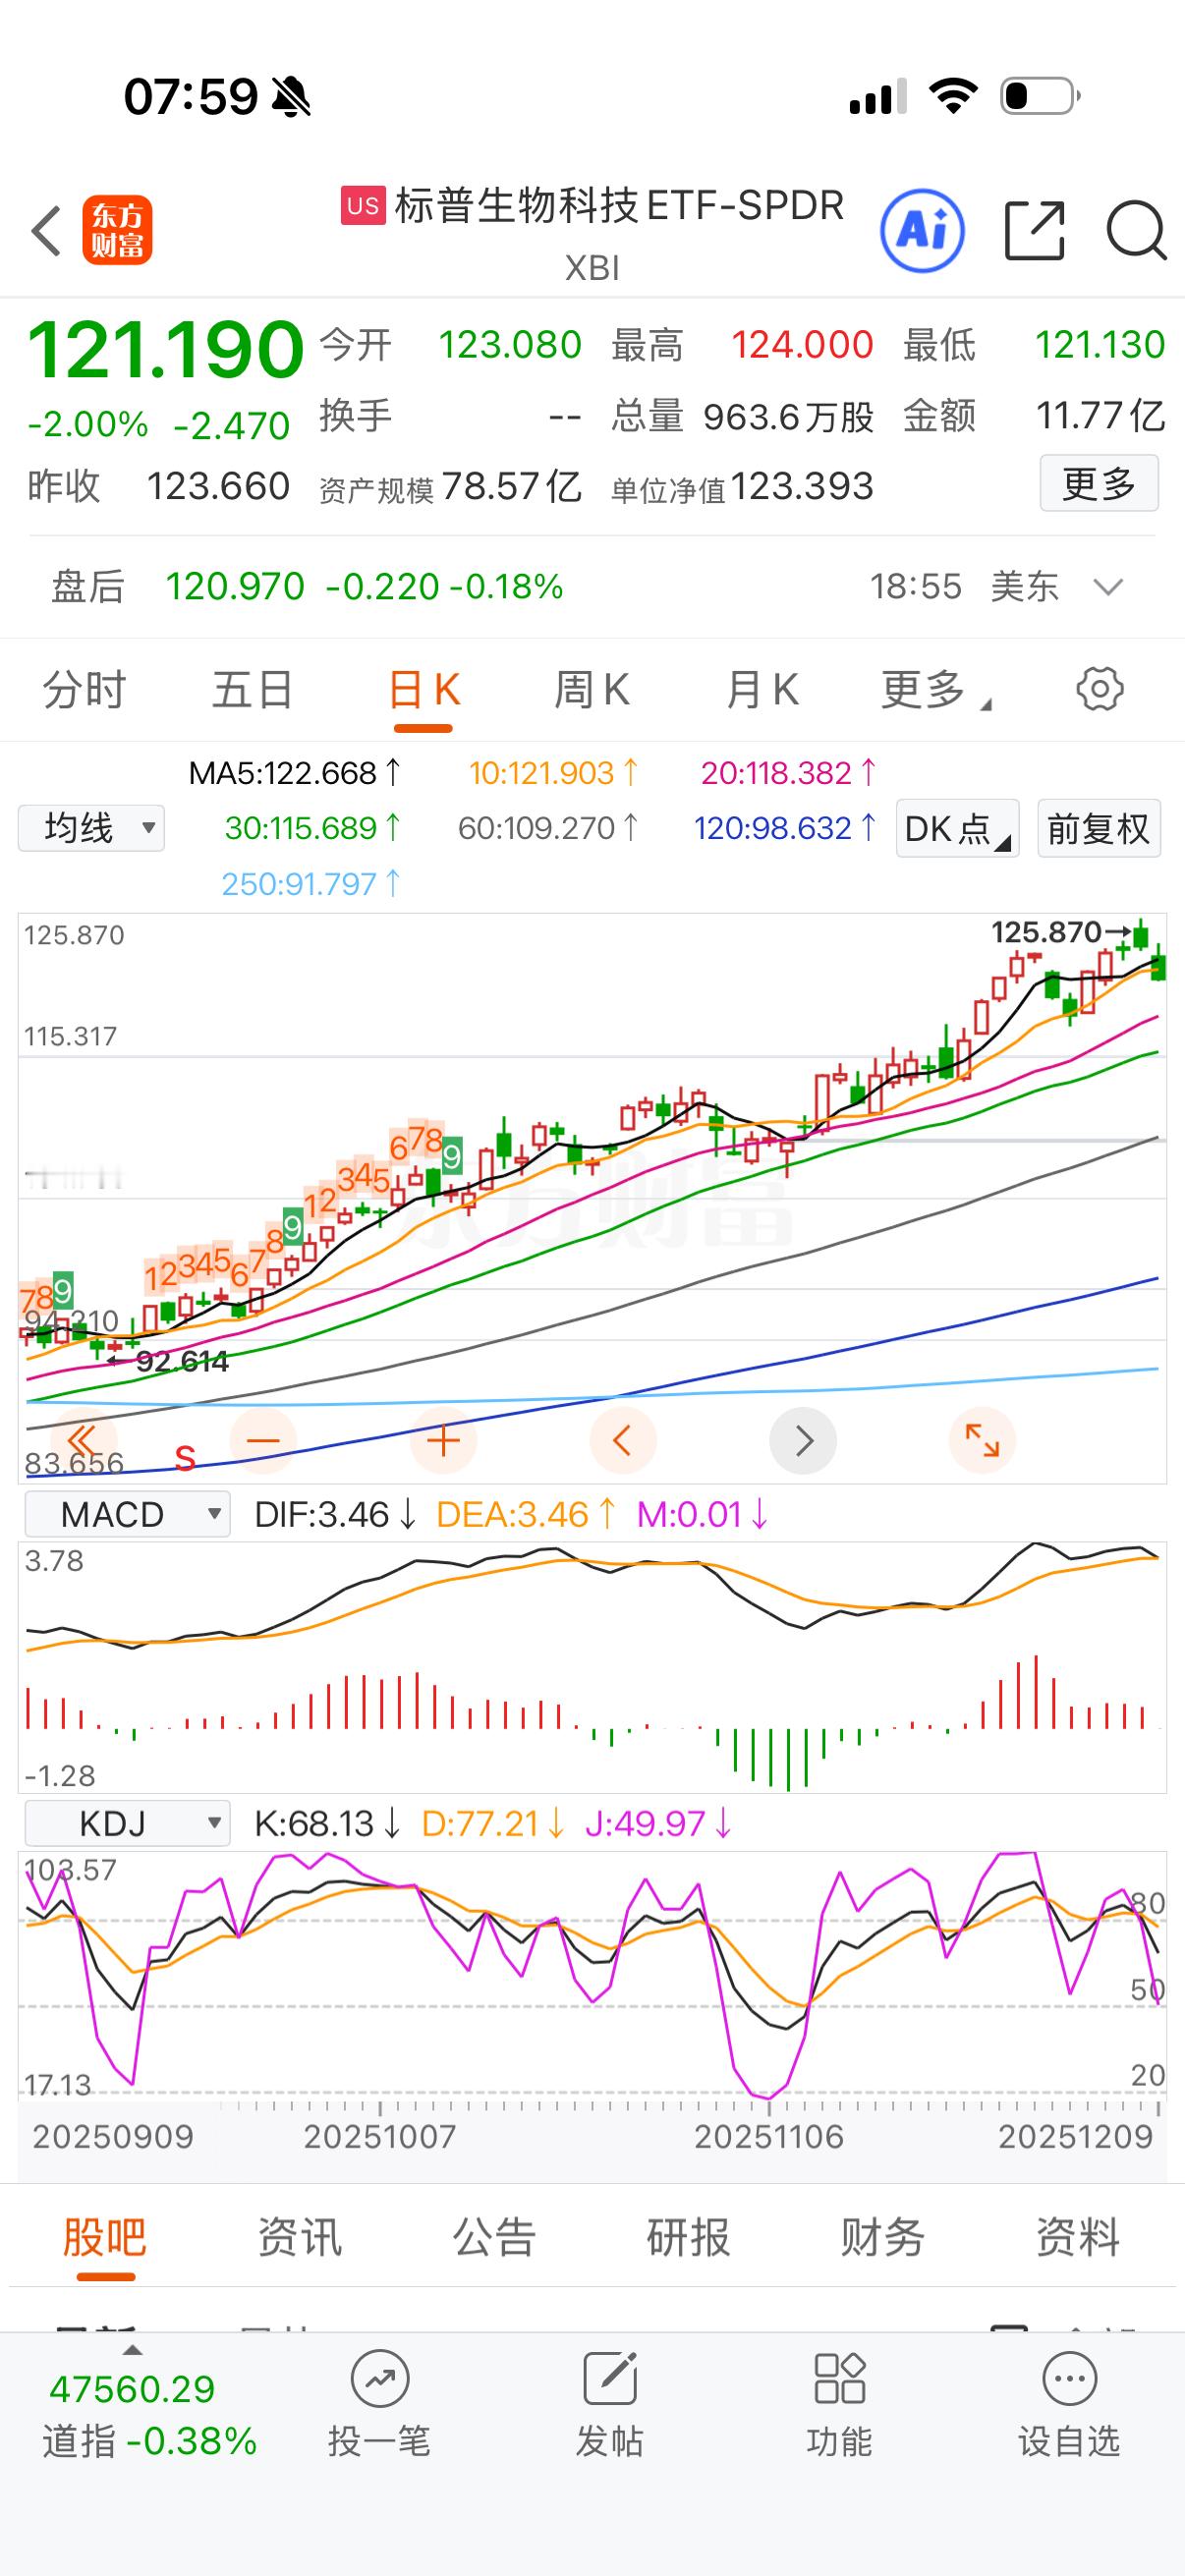Open chart settings gear icon
This screenshot has height=2576, width=1185.
[1100, 689]
